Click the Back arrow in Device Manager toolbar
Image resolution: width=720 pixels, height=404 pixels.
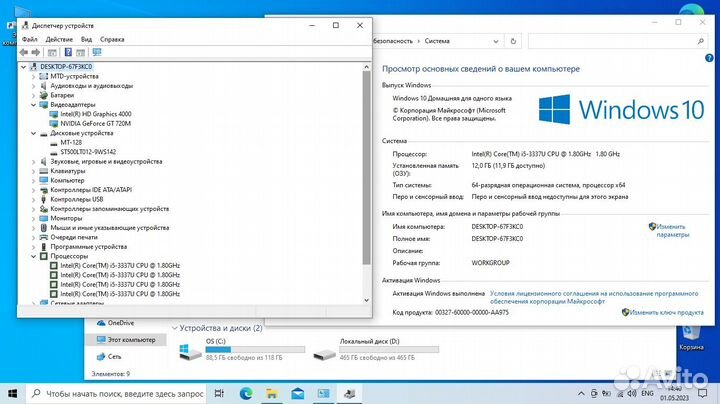point(24,52)
